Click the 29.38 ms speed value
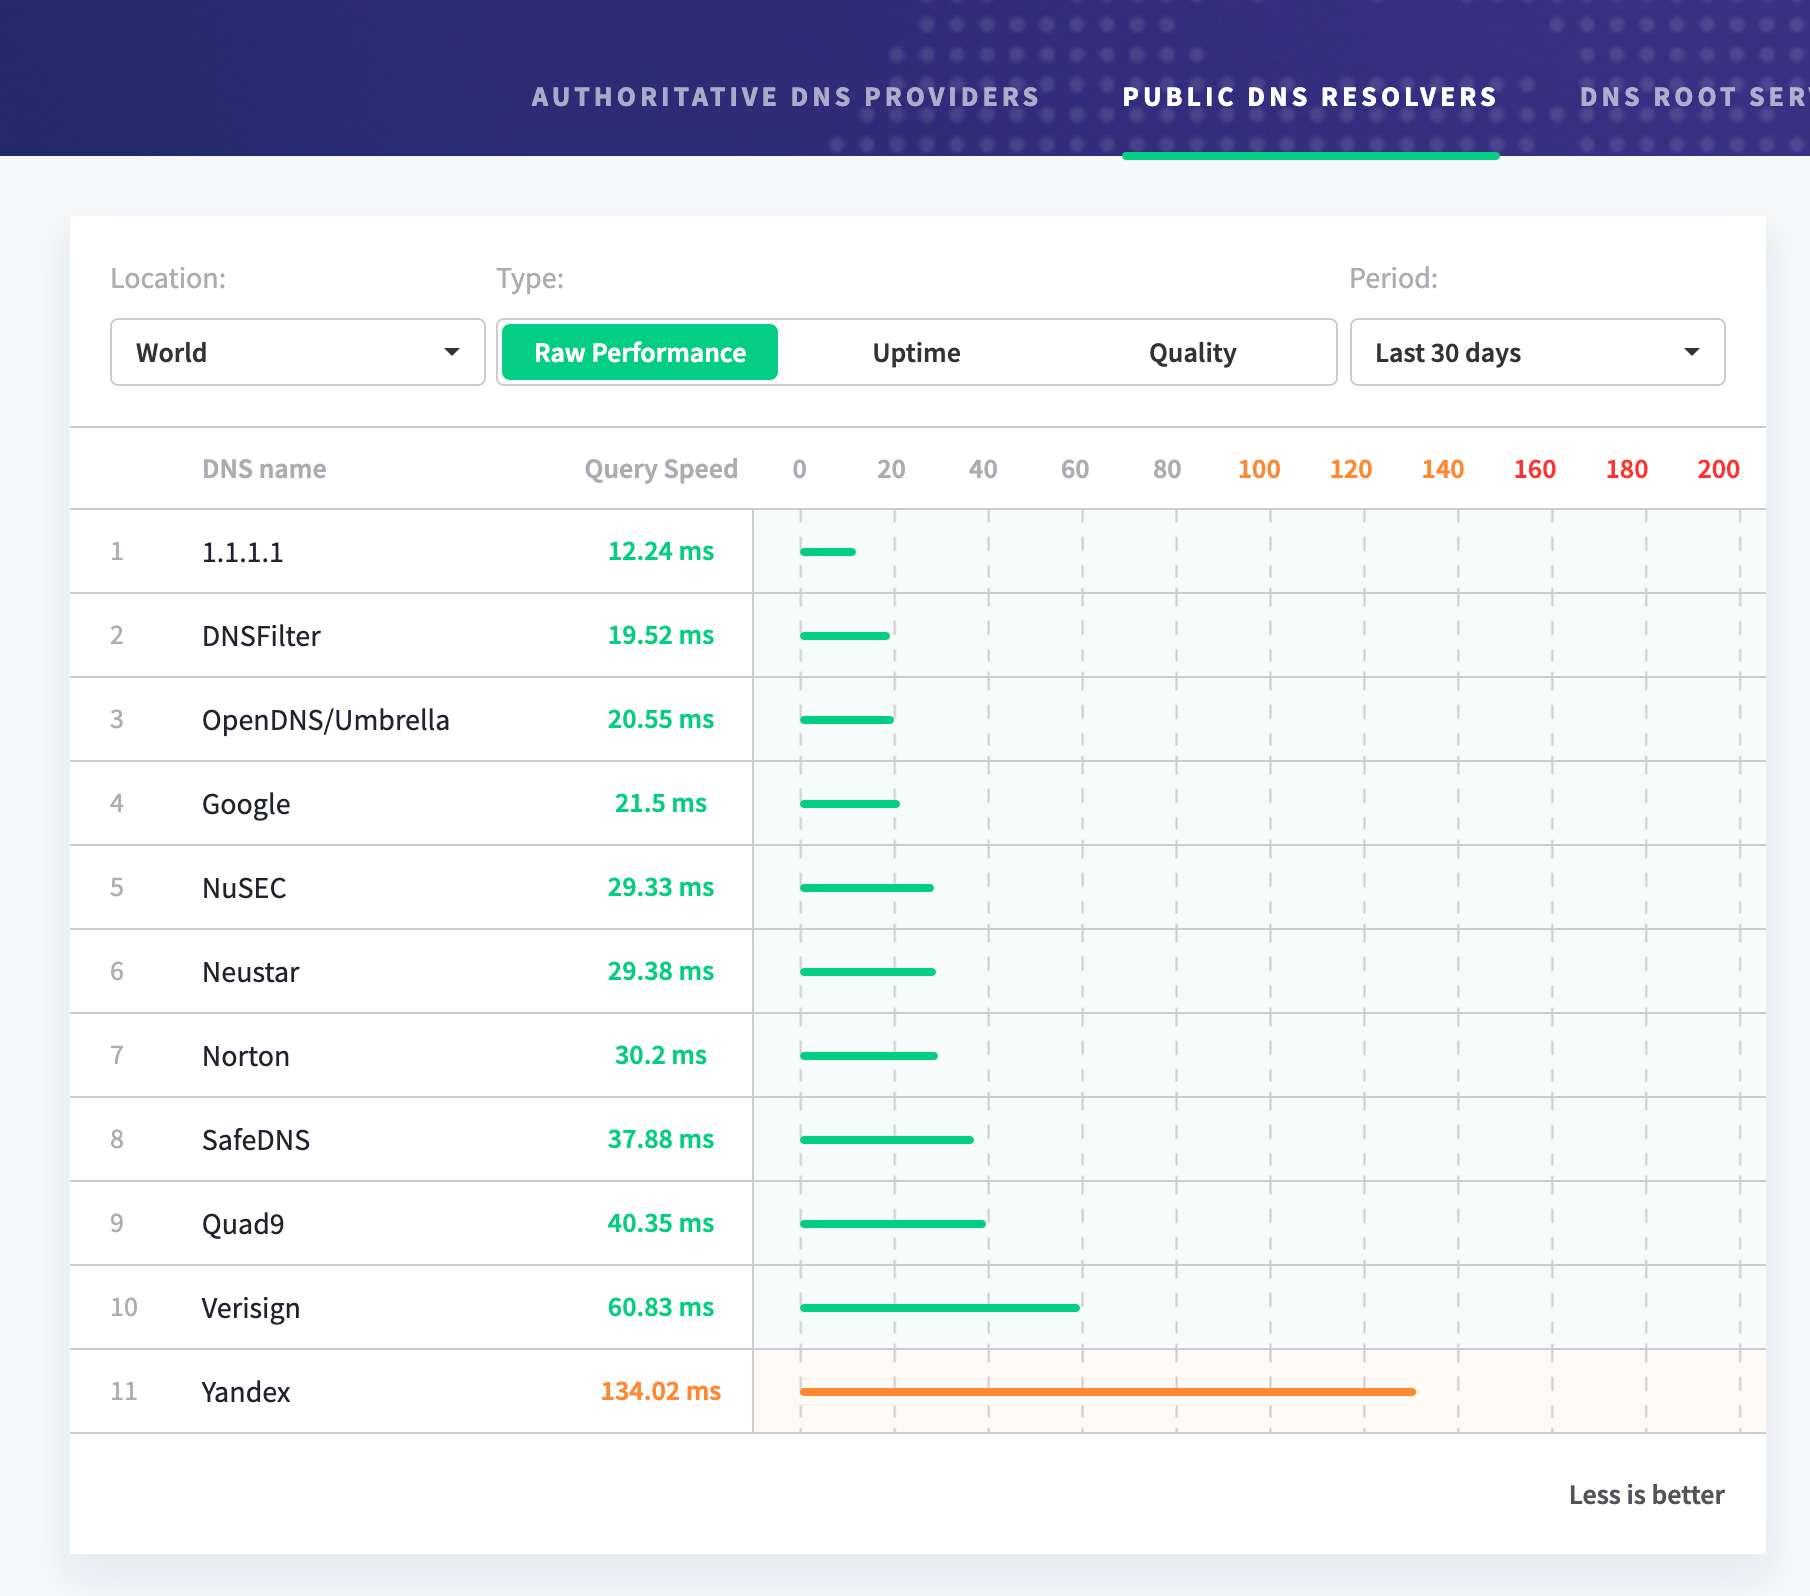 pos(661,971)
